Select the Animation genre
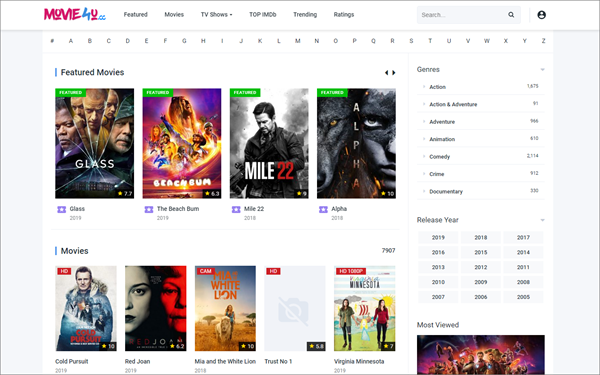 tap(442, 139)
